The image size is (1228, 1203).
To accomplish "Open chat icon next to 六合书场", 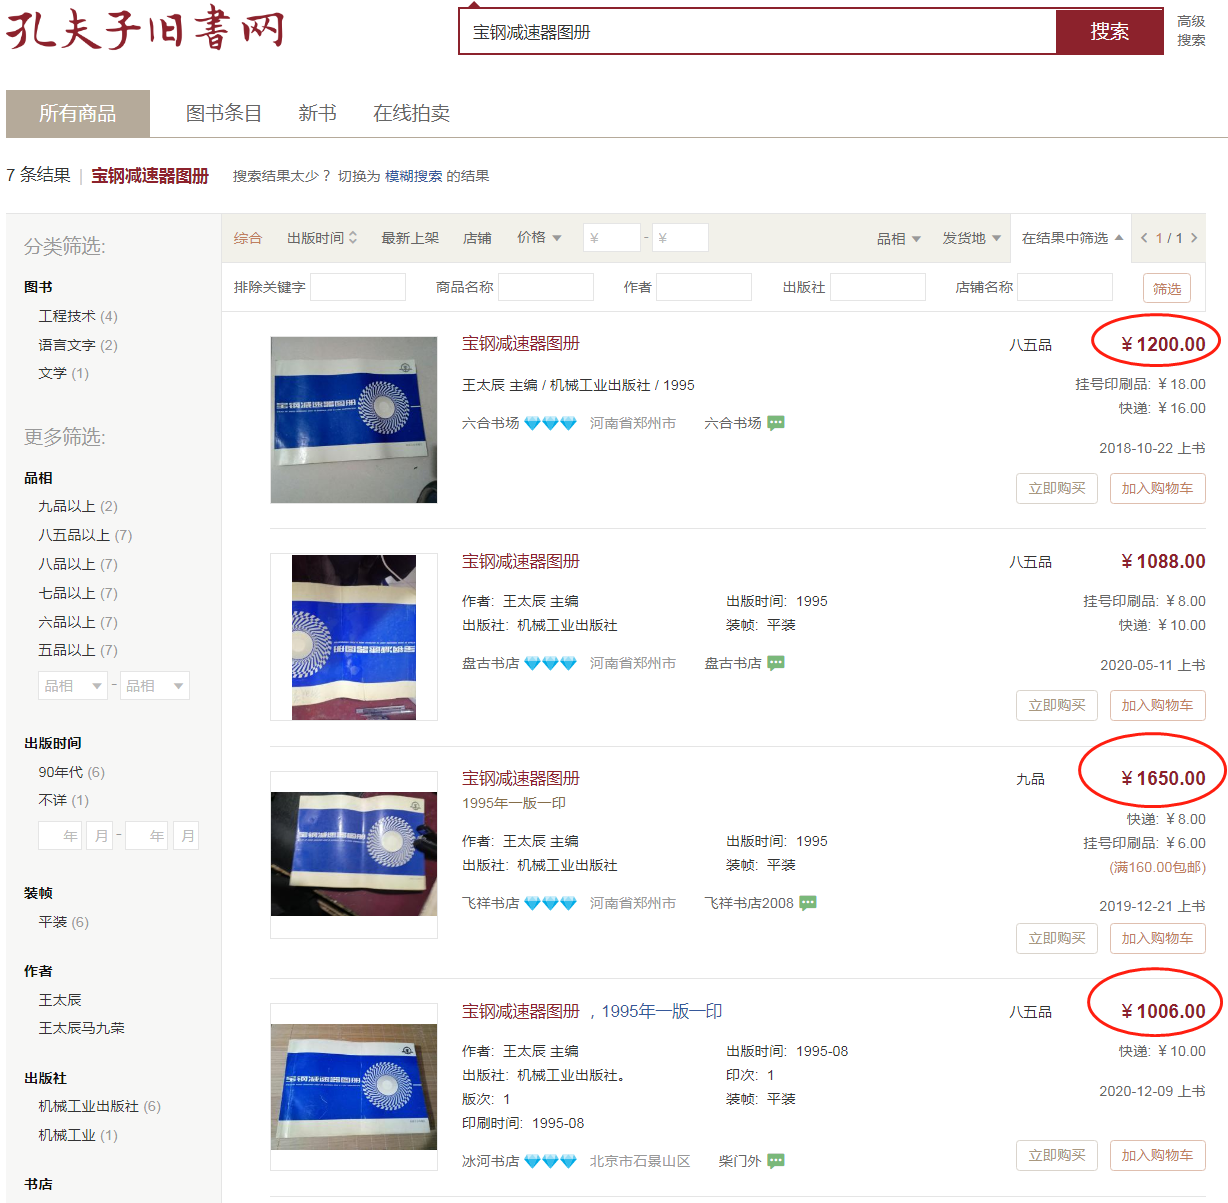I will [776, 423].
